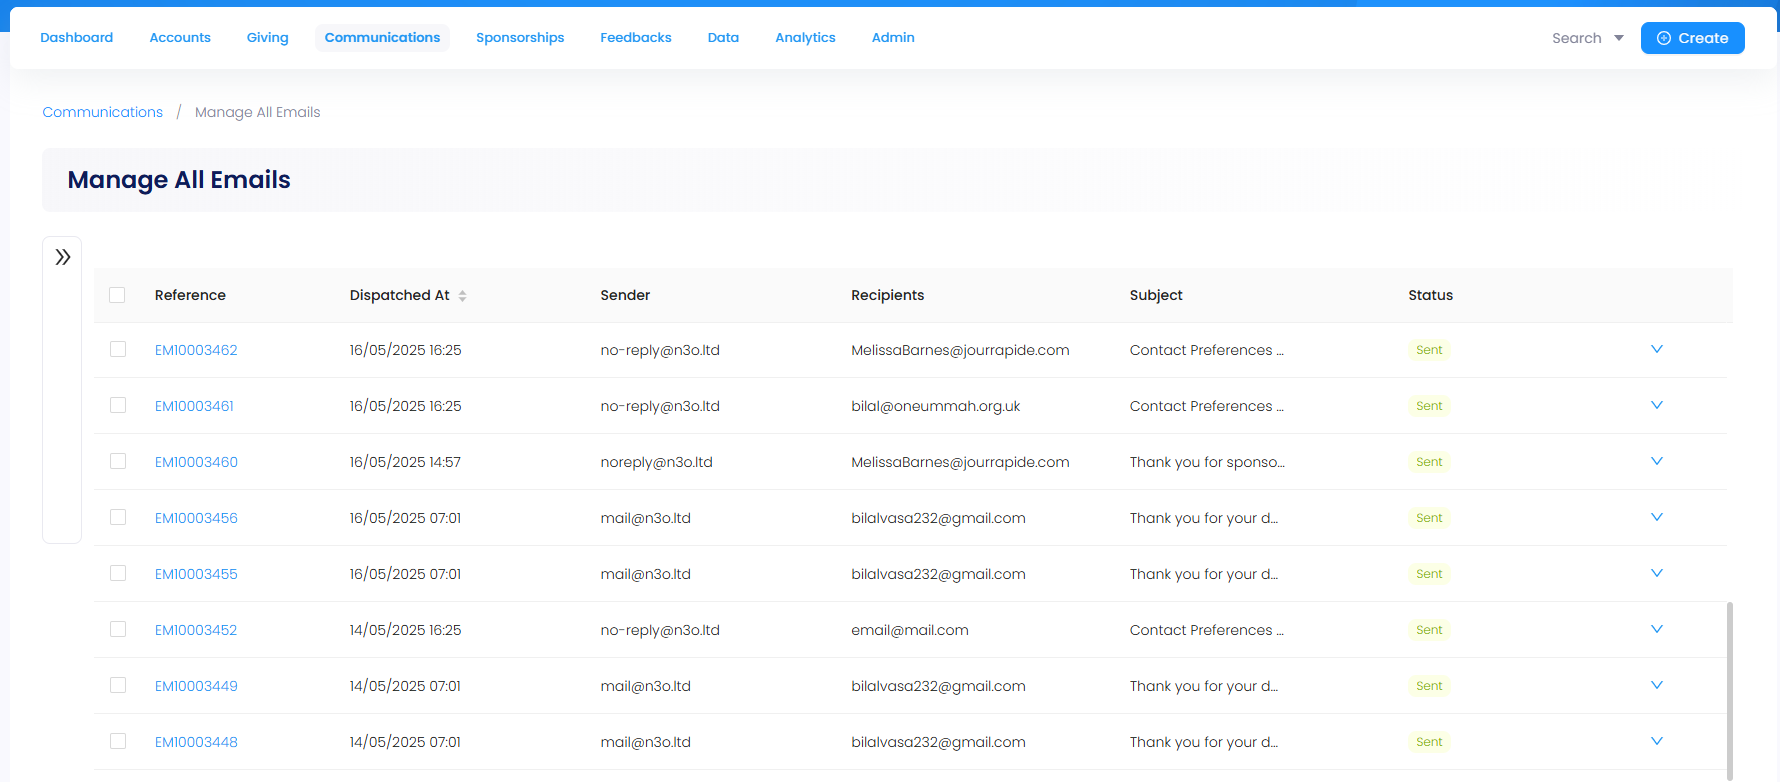1780x782 pixels.
Task: Expand row actions chevron for EM10003448
Action: click(1657, 741)
